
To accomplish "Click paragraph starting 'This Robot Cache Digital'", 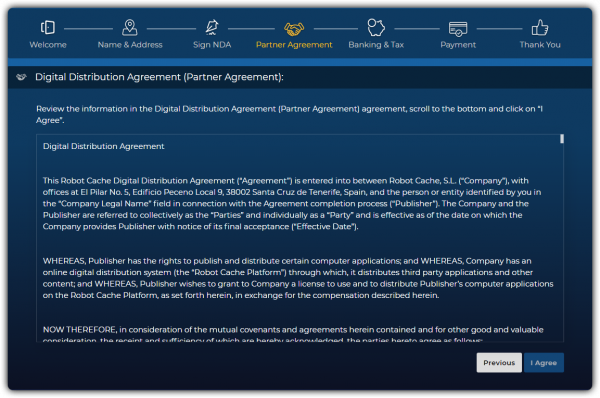I will pos(292,204).
